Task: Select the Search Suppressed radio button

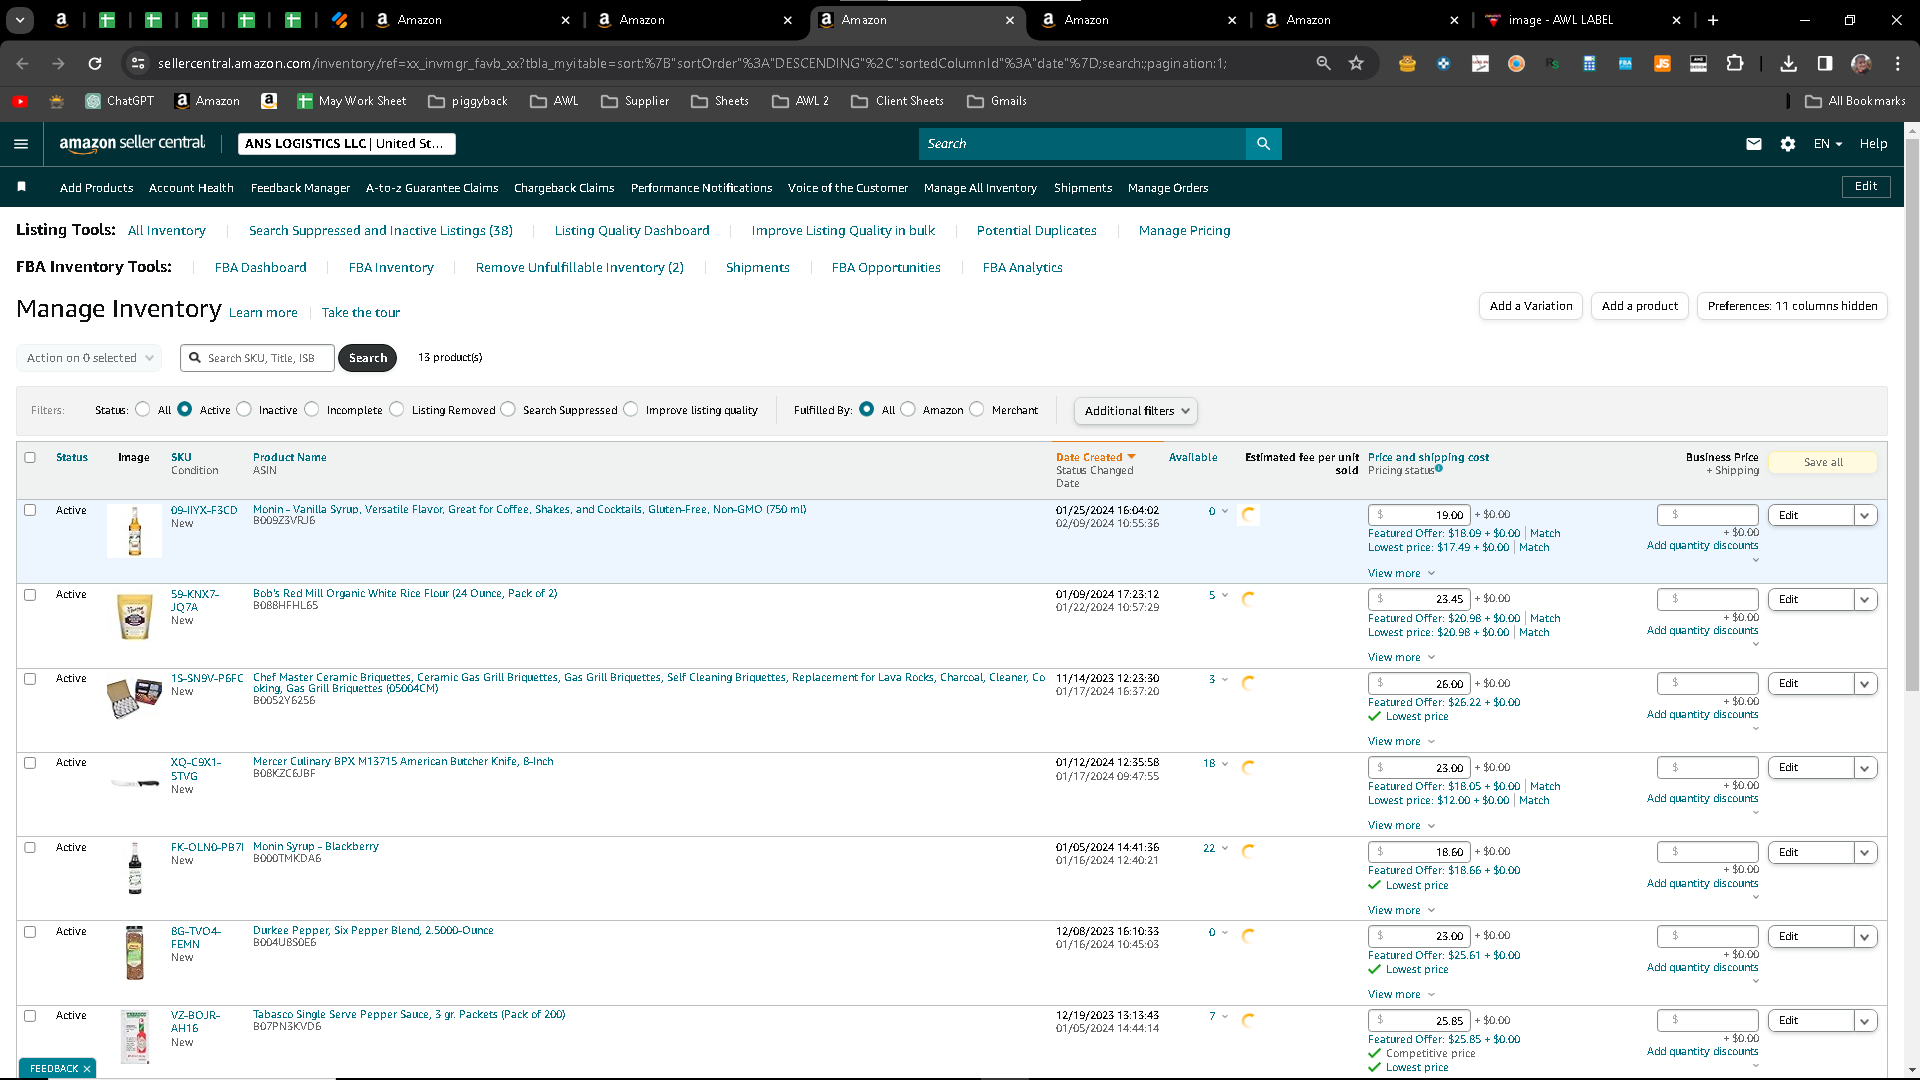Action: click(508, 409)
